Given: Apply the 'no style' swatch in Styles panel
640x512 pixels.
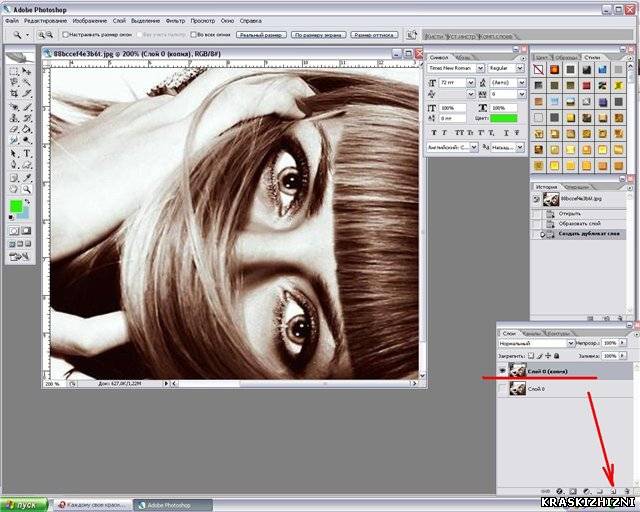Looking at the screenshot, I should click(x=538, y=69).
